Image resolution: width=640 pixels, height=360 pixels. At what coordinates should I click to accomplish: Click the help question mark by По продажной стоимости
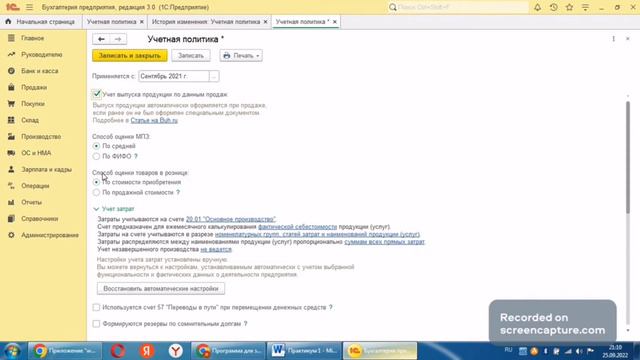(x=178, y=192)
